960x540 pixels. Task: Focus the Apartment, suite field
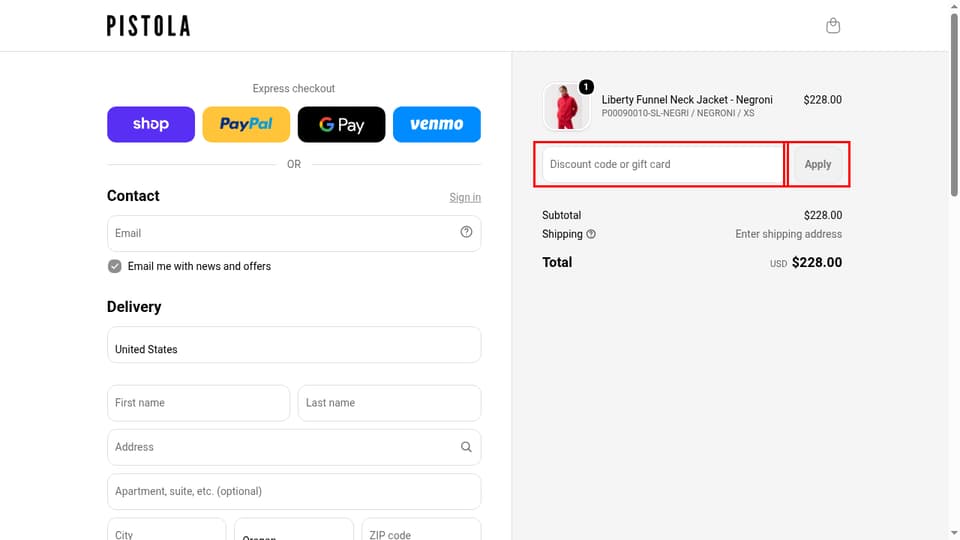coord(294,491)
